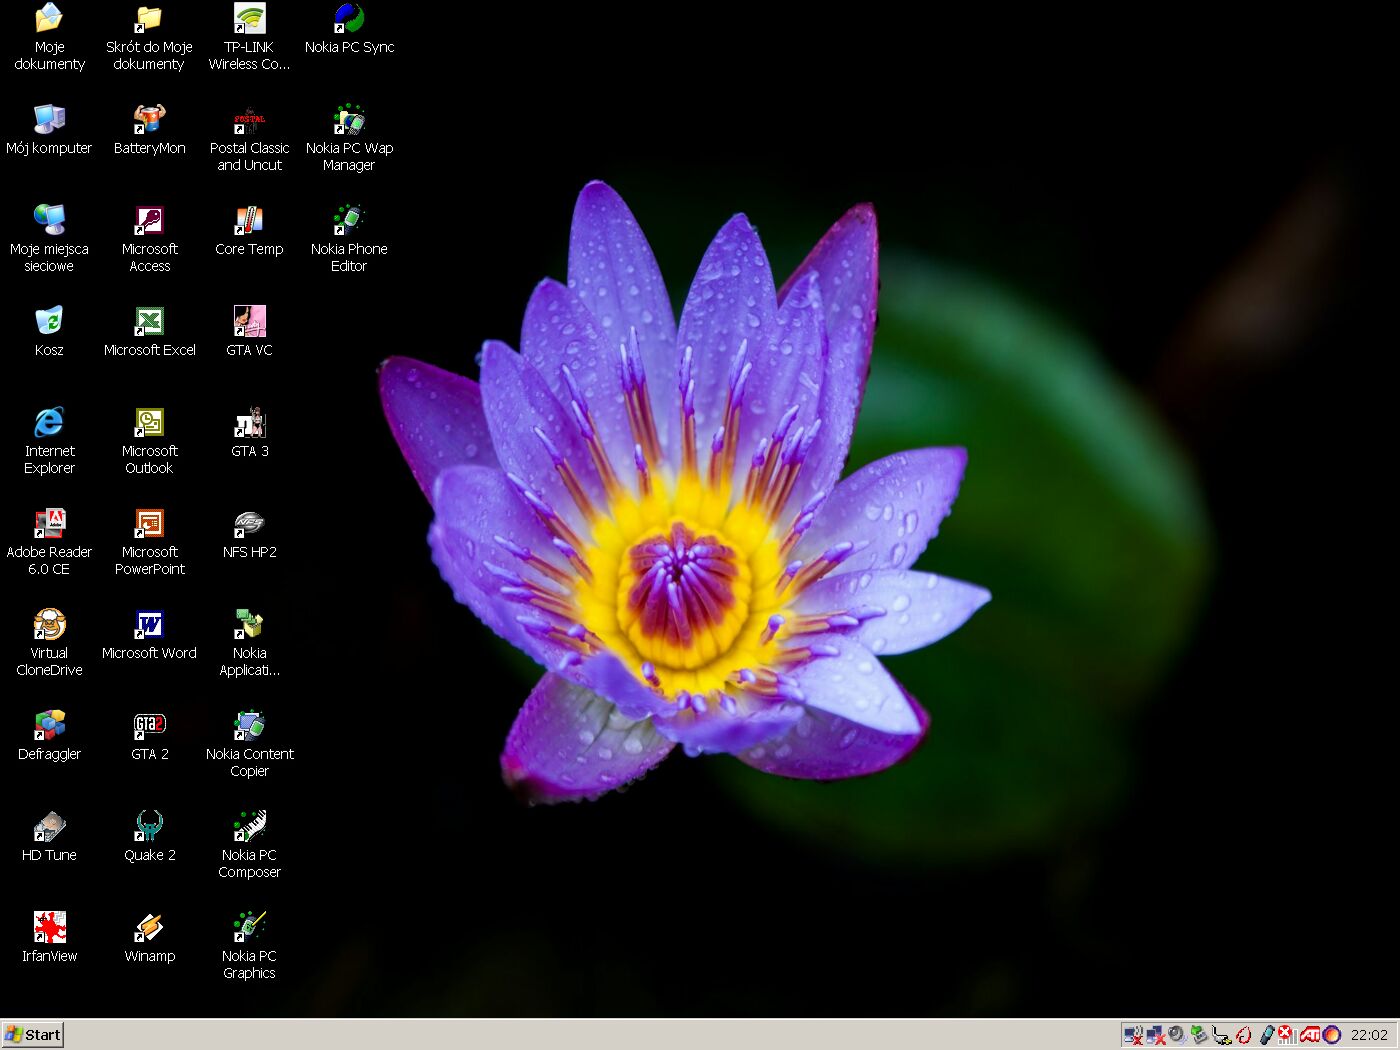
Task: Select the TP-LINK Wireless Configuration icon
Action: pos(249,18)
